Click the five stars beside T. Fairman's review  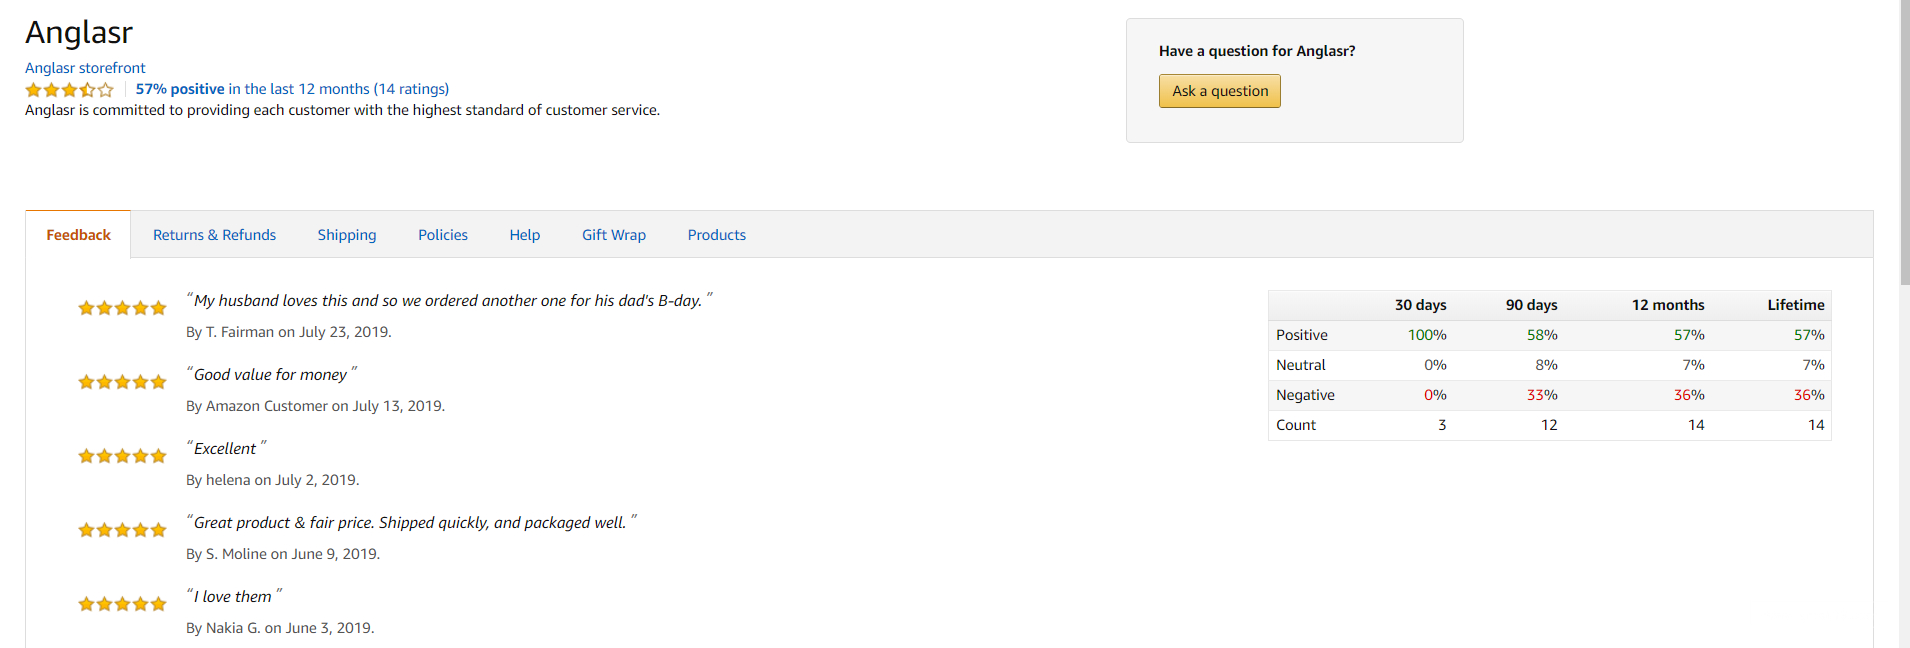122,308
